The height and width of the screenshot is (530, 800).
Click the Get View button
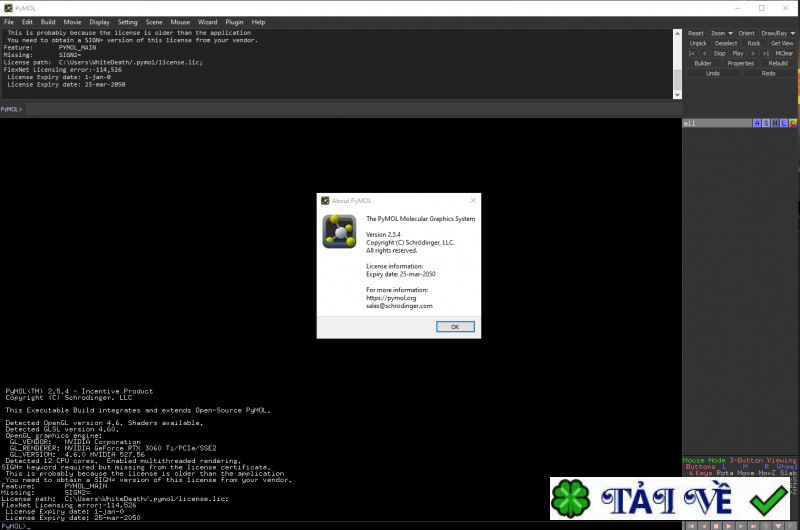[x=782, y=43]
